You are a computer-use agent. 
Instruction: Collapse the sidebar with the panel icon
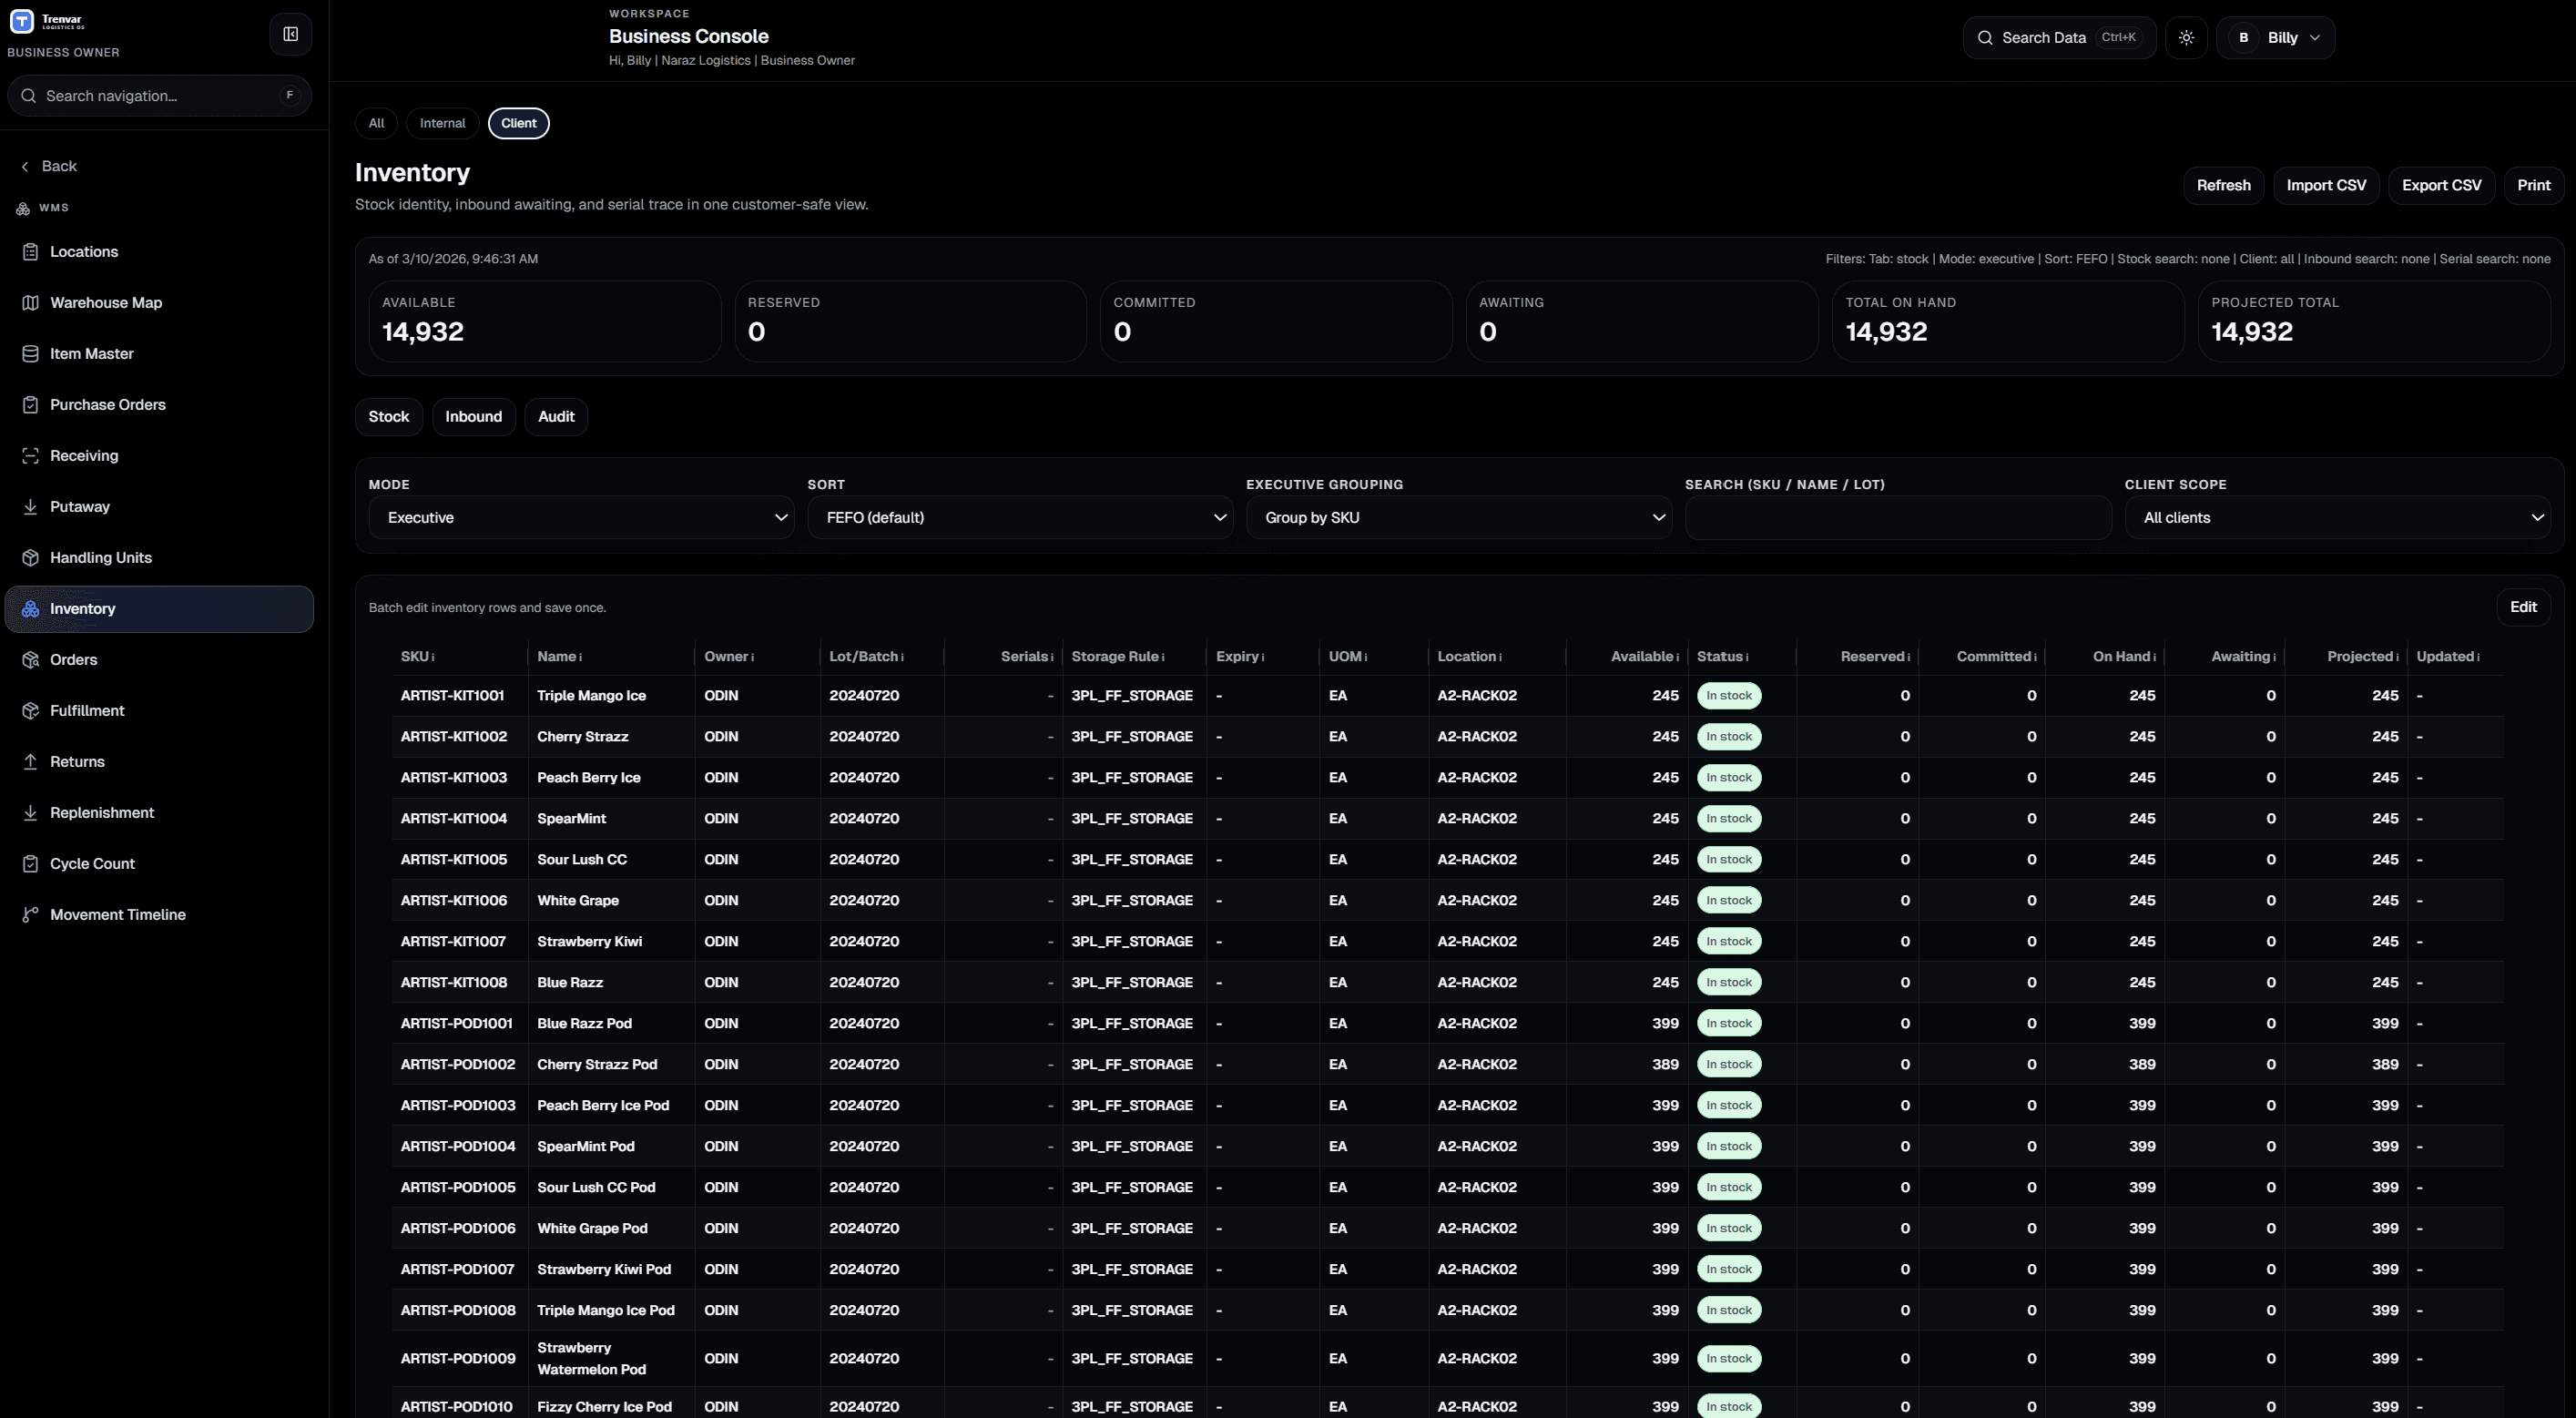pyautogui.click(x=290, y=33)
